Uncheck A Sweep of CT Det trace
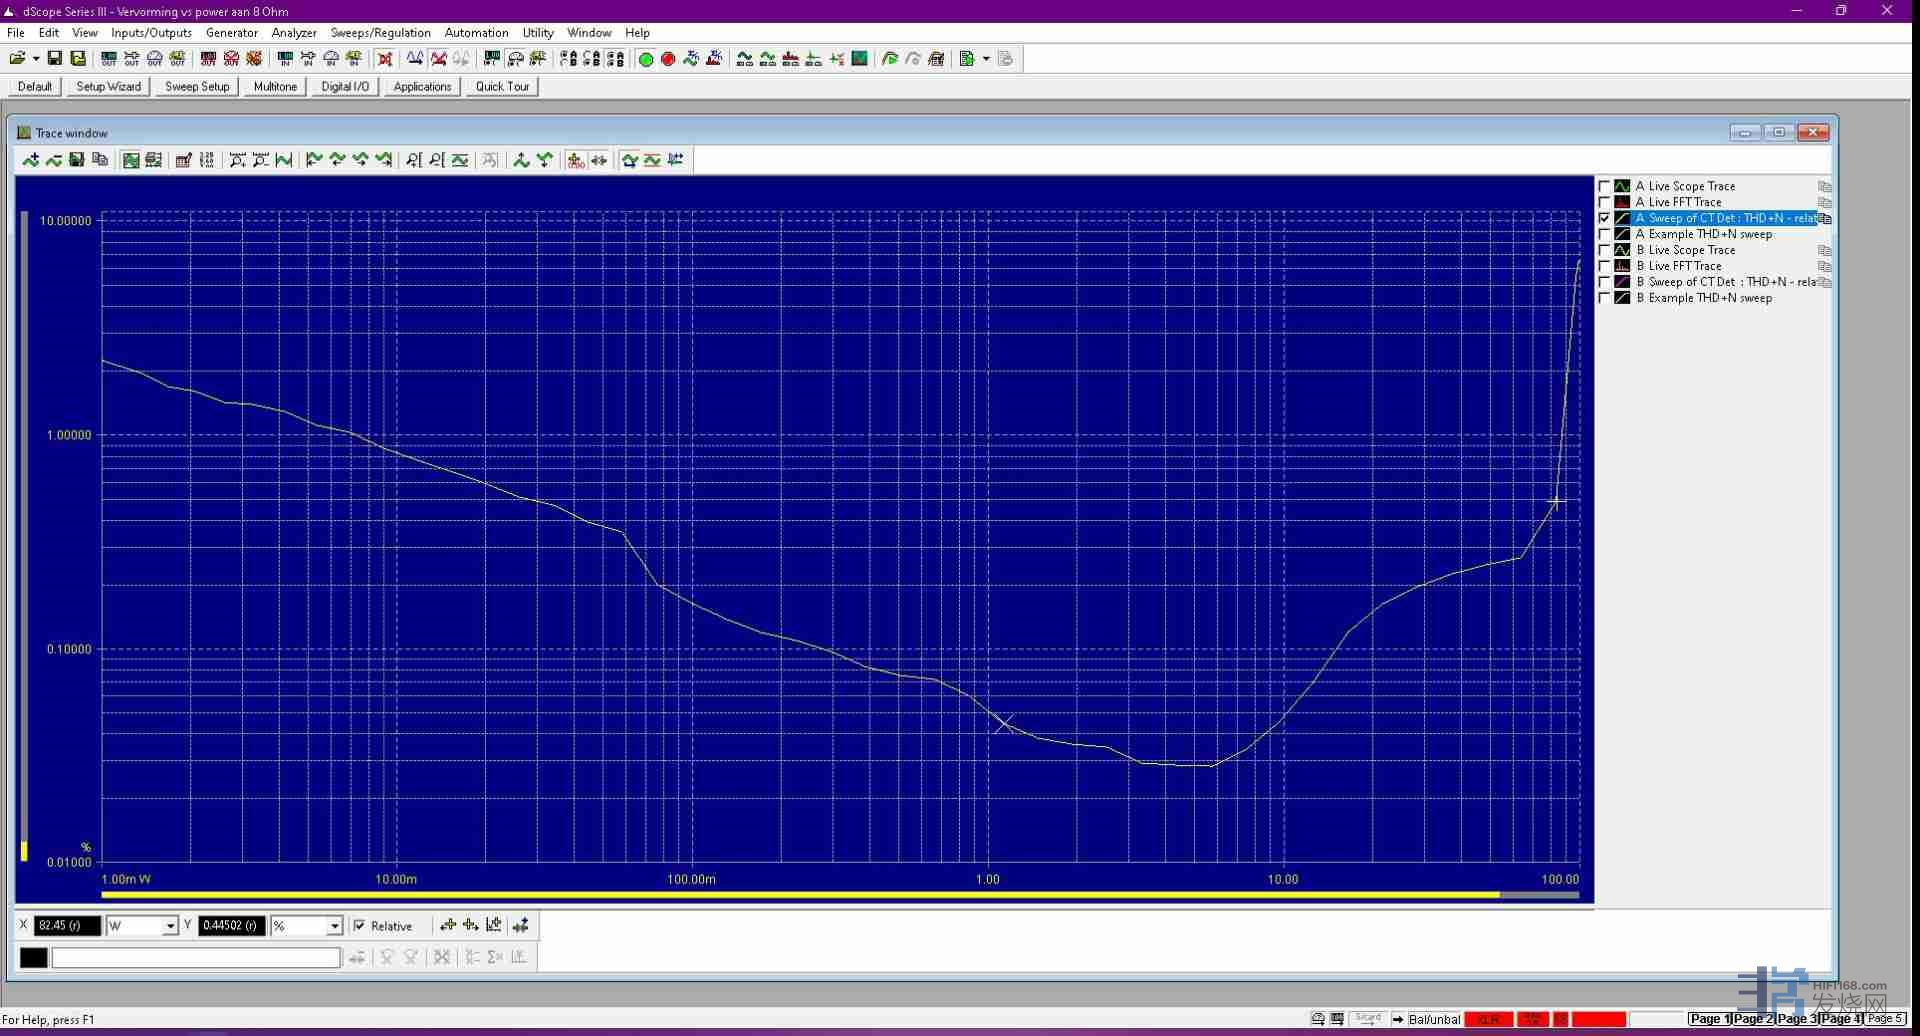This screenshot has height=1036, width=1920. click(x=1605, y=218)
